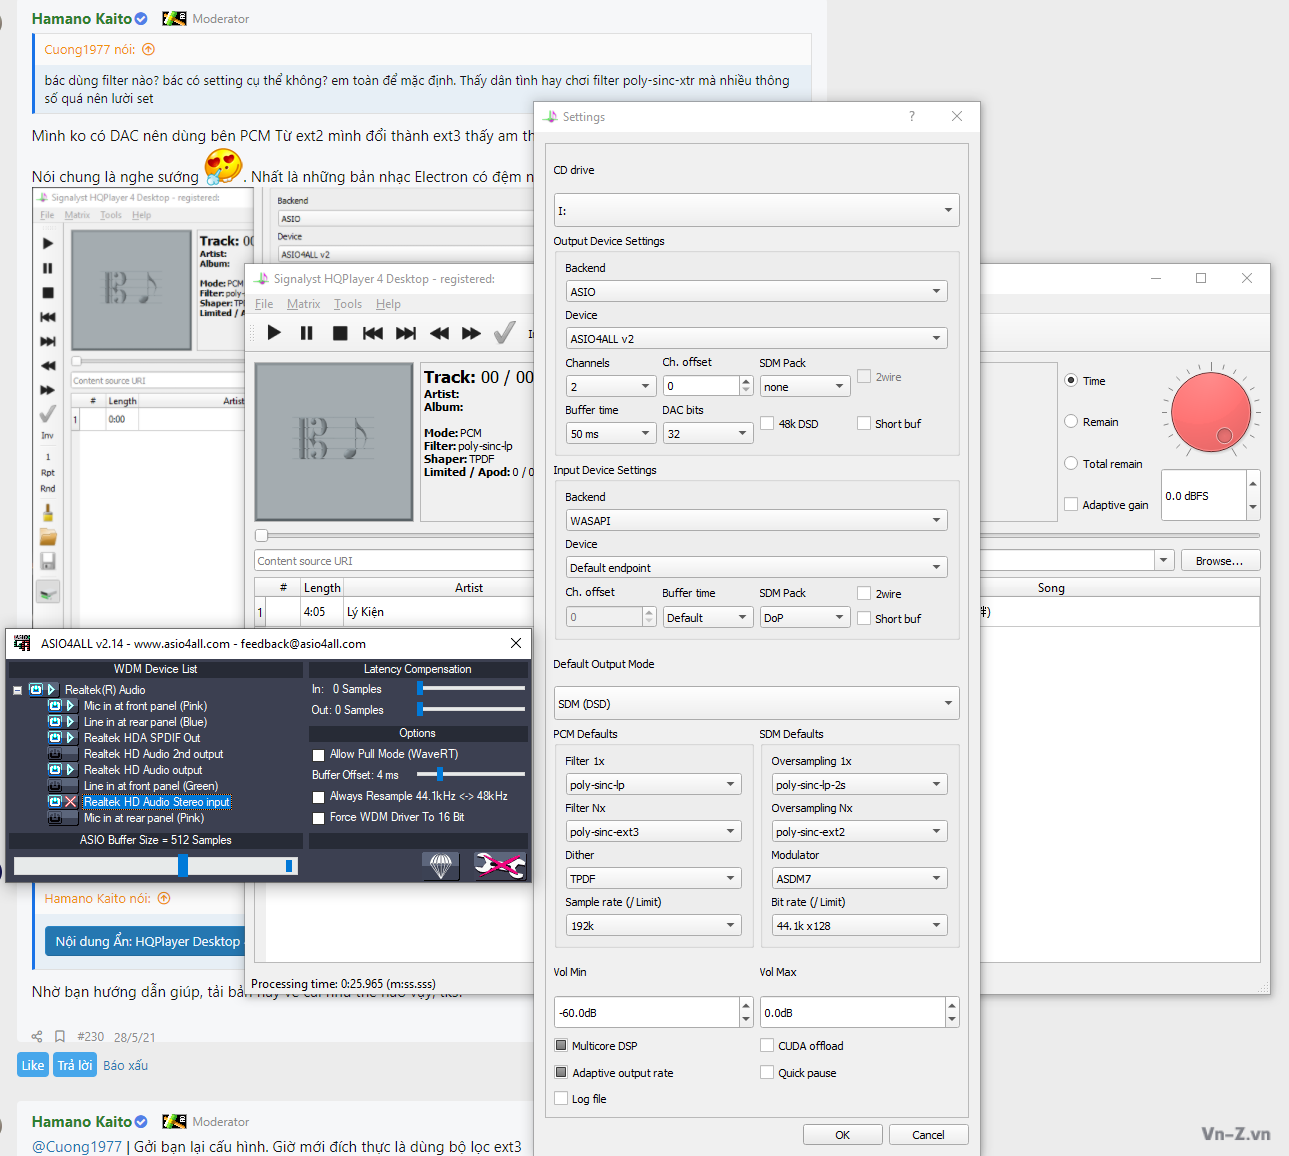Open Sample rate 192k dropdown

point(653,925)
